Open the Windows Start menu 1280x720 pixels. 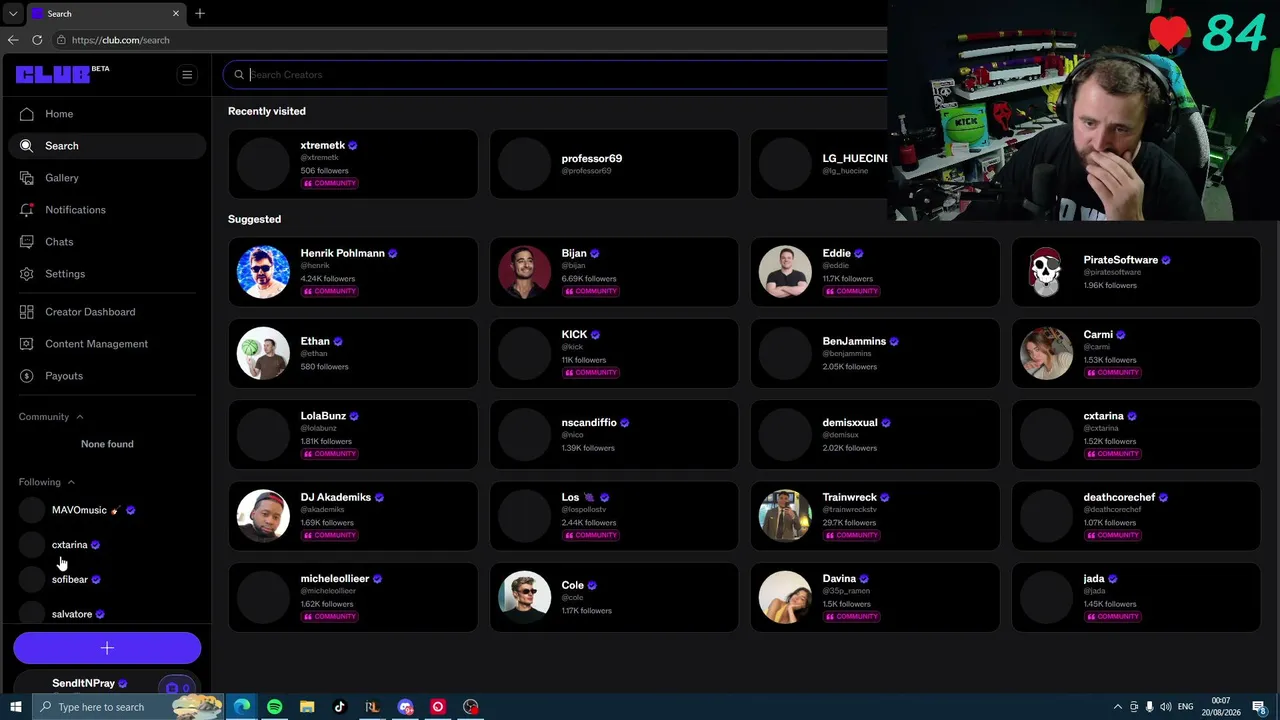click(15, 707)
